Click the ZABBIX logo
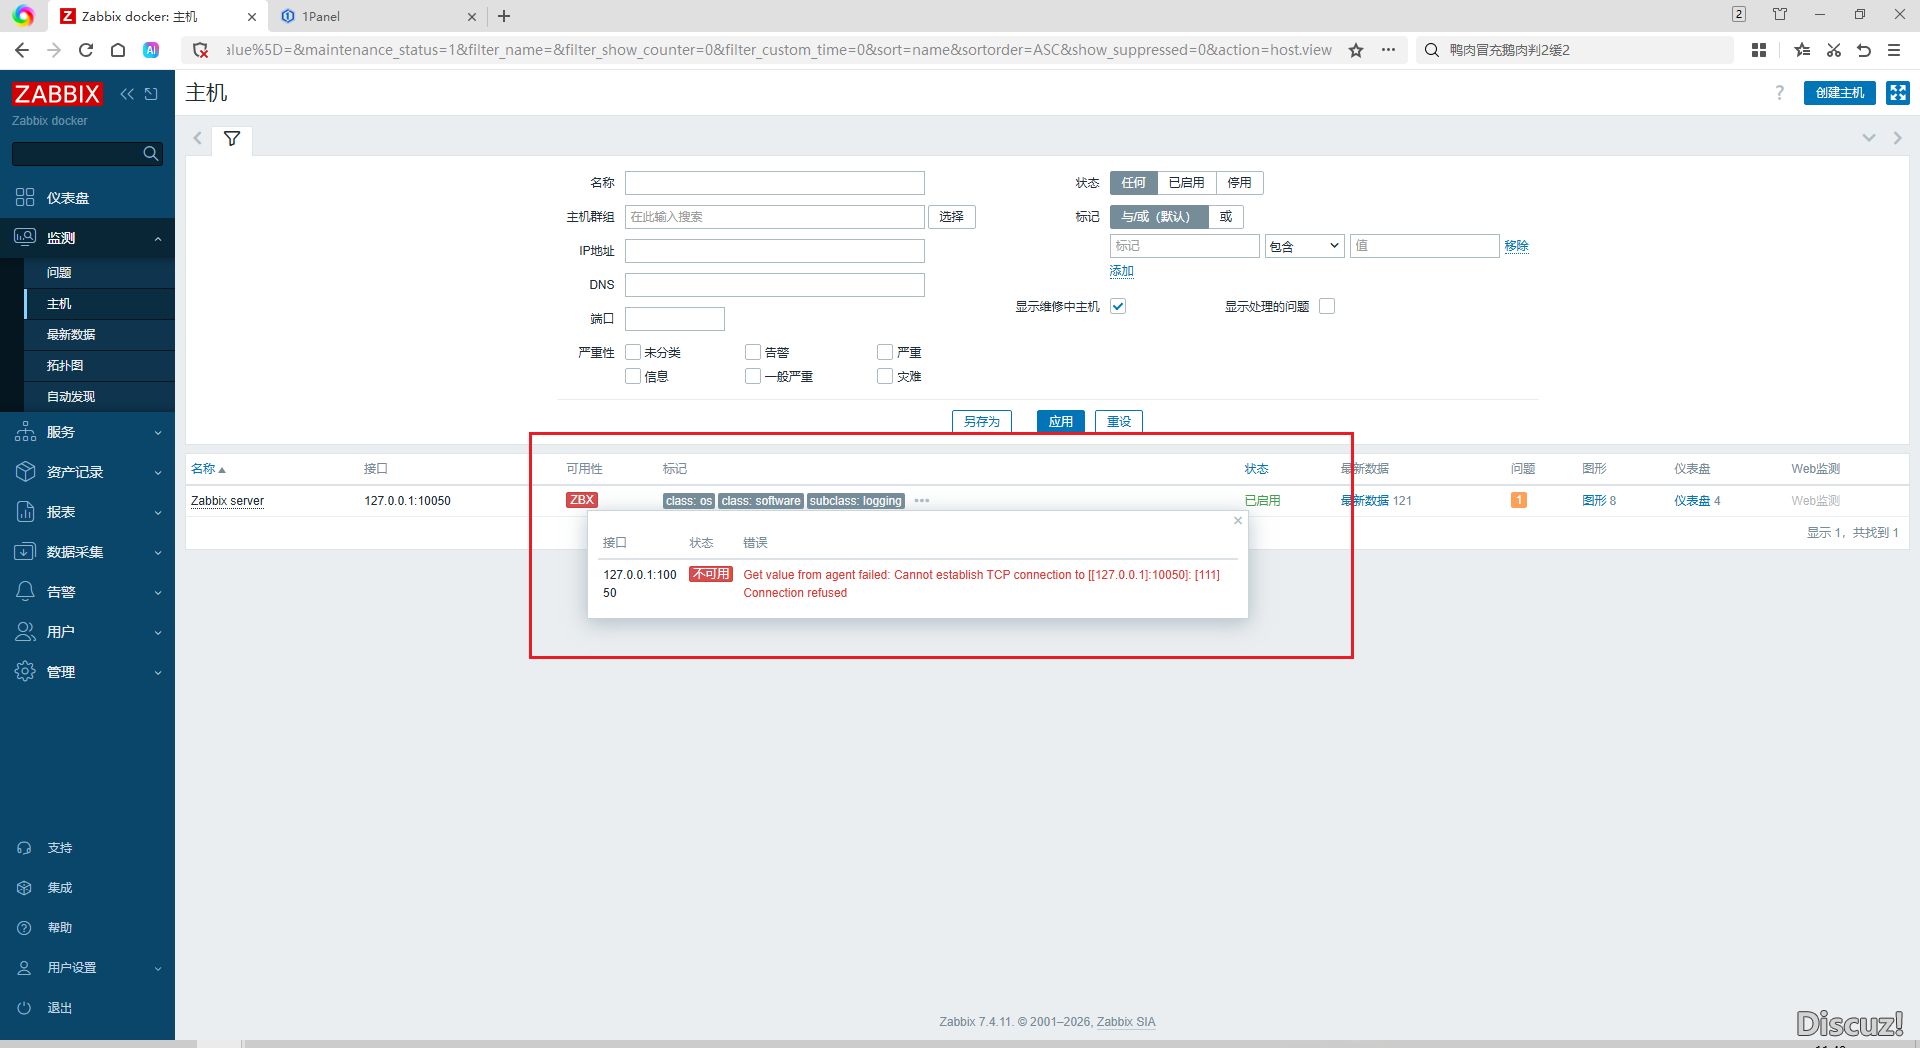Viewport: 1920px width, 1048px height. click(x=57, y=94)
